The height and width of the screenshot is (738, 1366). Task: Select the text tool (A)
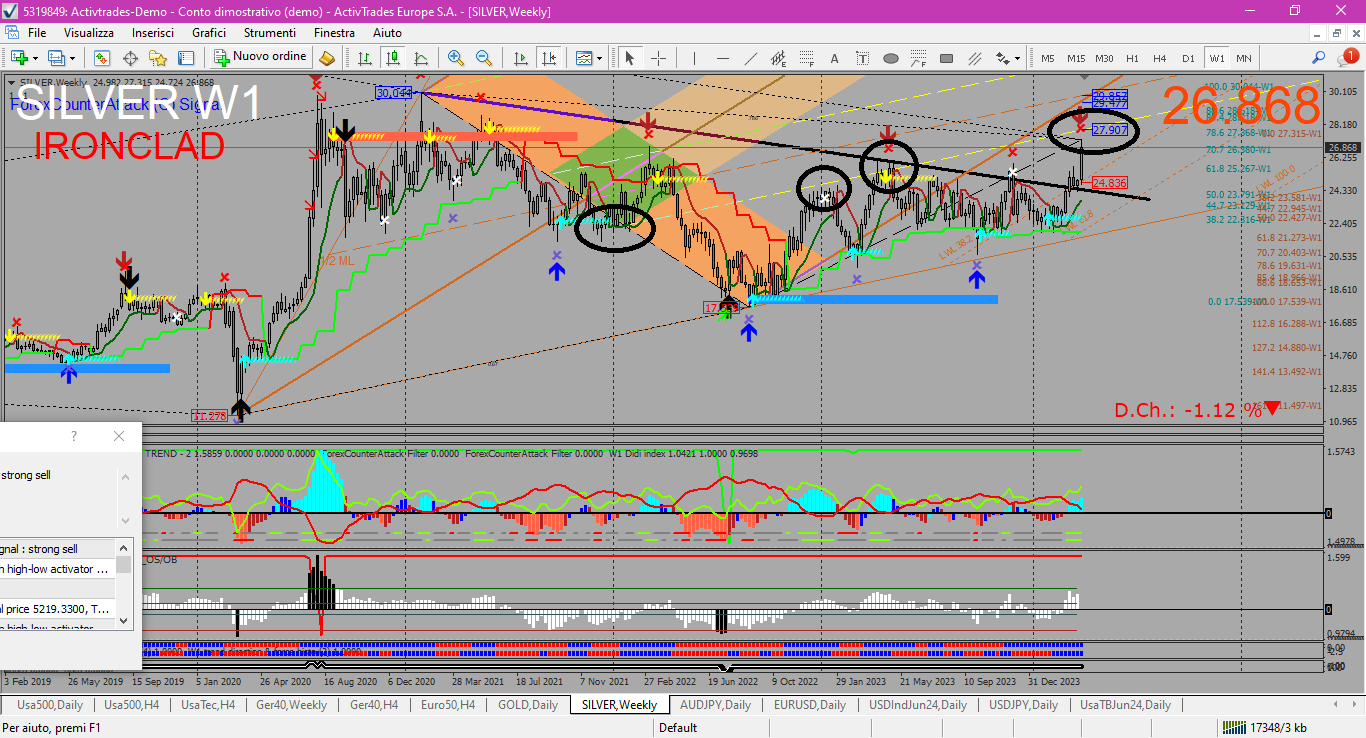[x=834, y=58]
